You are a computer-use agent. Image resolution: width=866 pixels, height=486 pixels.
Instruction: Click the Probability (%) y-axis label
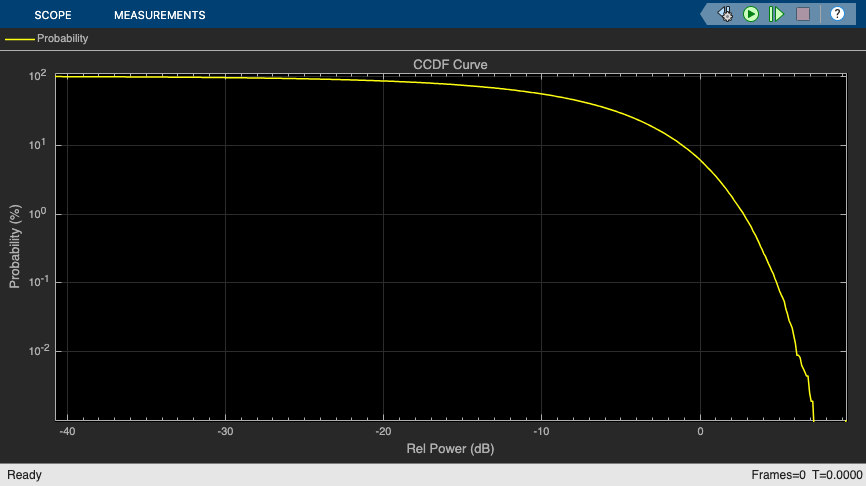(x=15, y=246)
